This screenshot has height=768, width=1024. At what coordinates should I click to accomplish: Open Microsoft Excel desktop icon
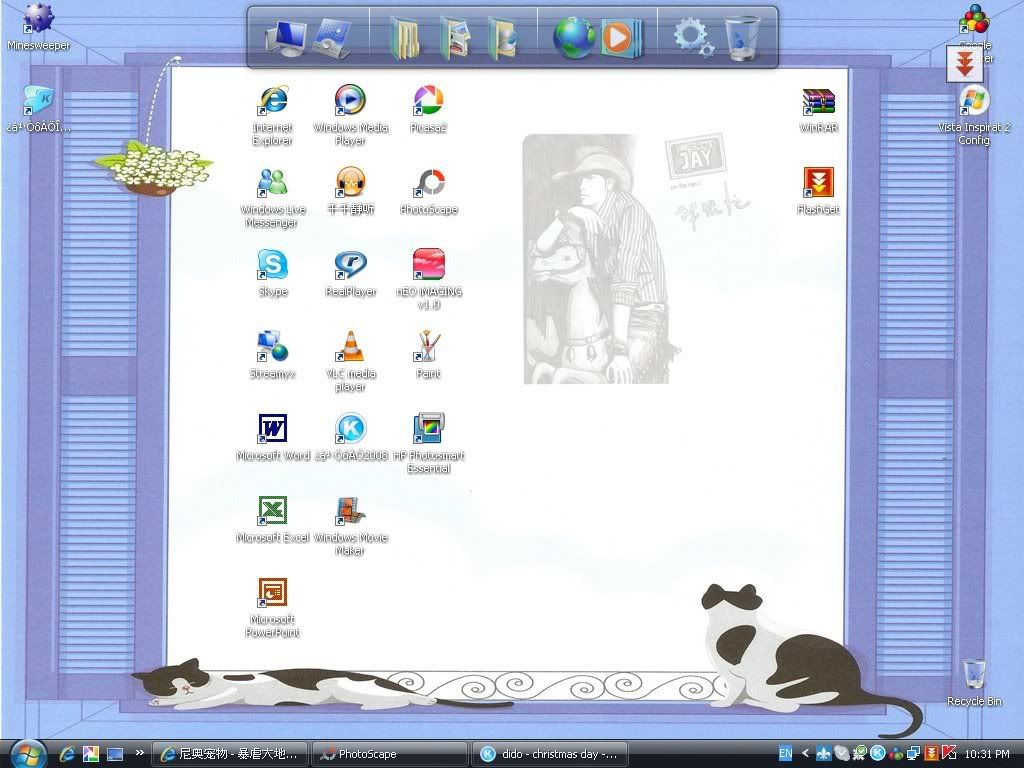click(272, 512)
